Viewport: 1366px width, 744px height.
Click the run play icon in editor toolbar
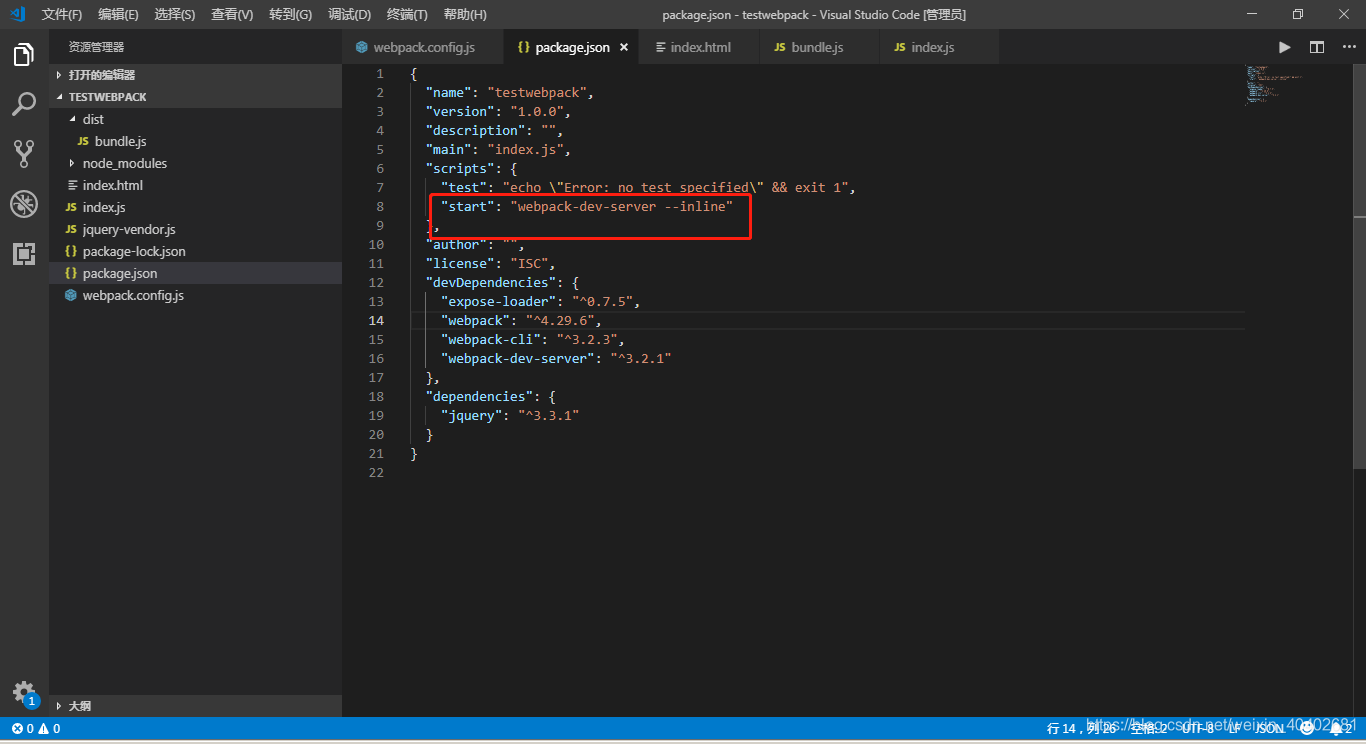(1285, 47)
